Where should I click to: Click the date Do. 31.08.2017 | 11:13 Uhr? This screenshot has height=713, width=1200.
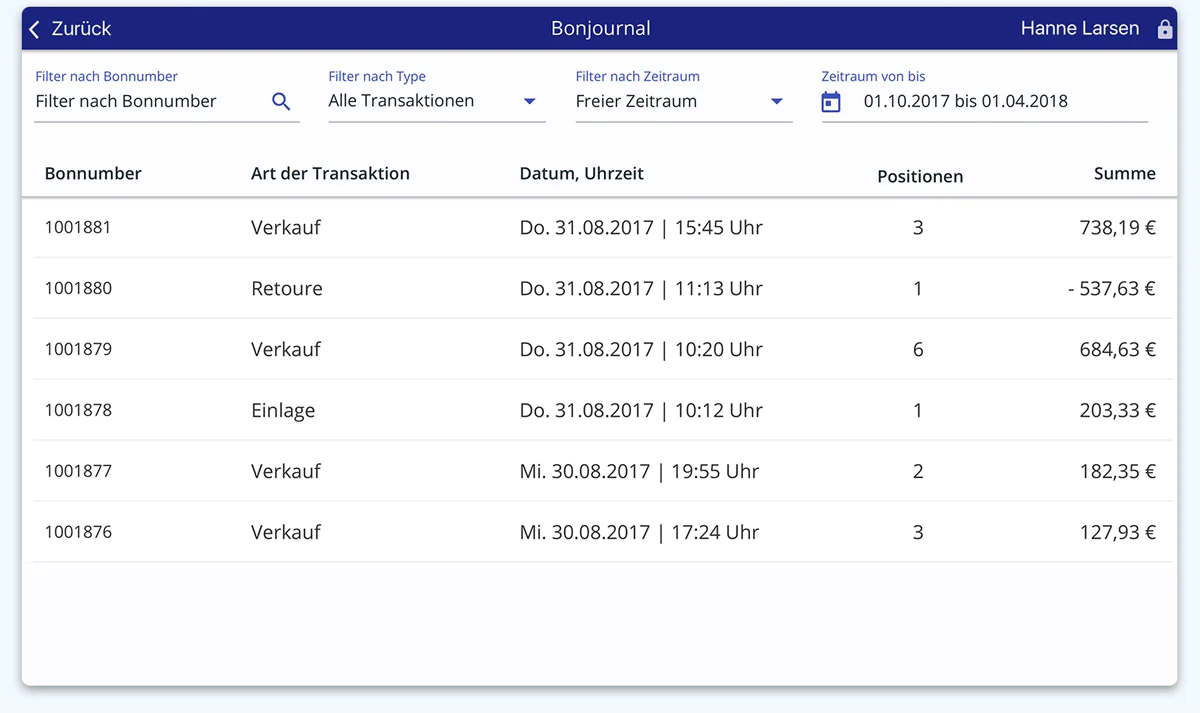[641, 289]
